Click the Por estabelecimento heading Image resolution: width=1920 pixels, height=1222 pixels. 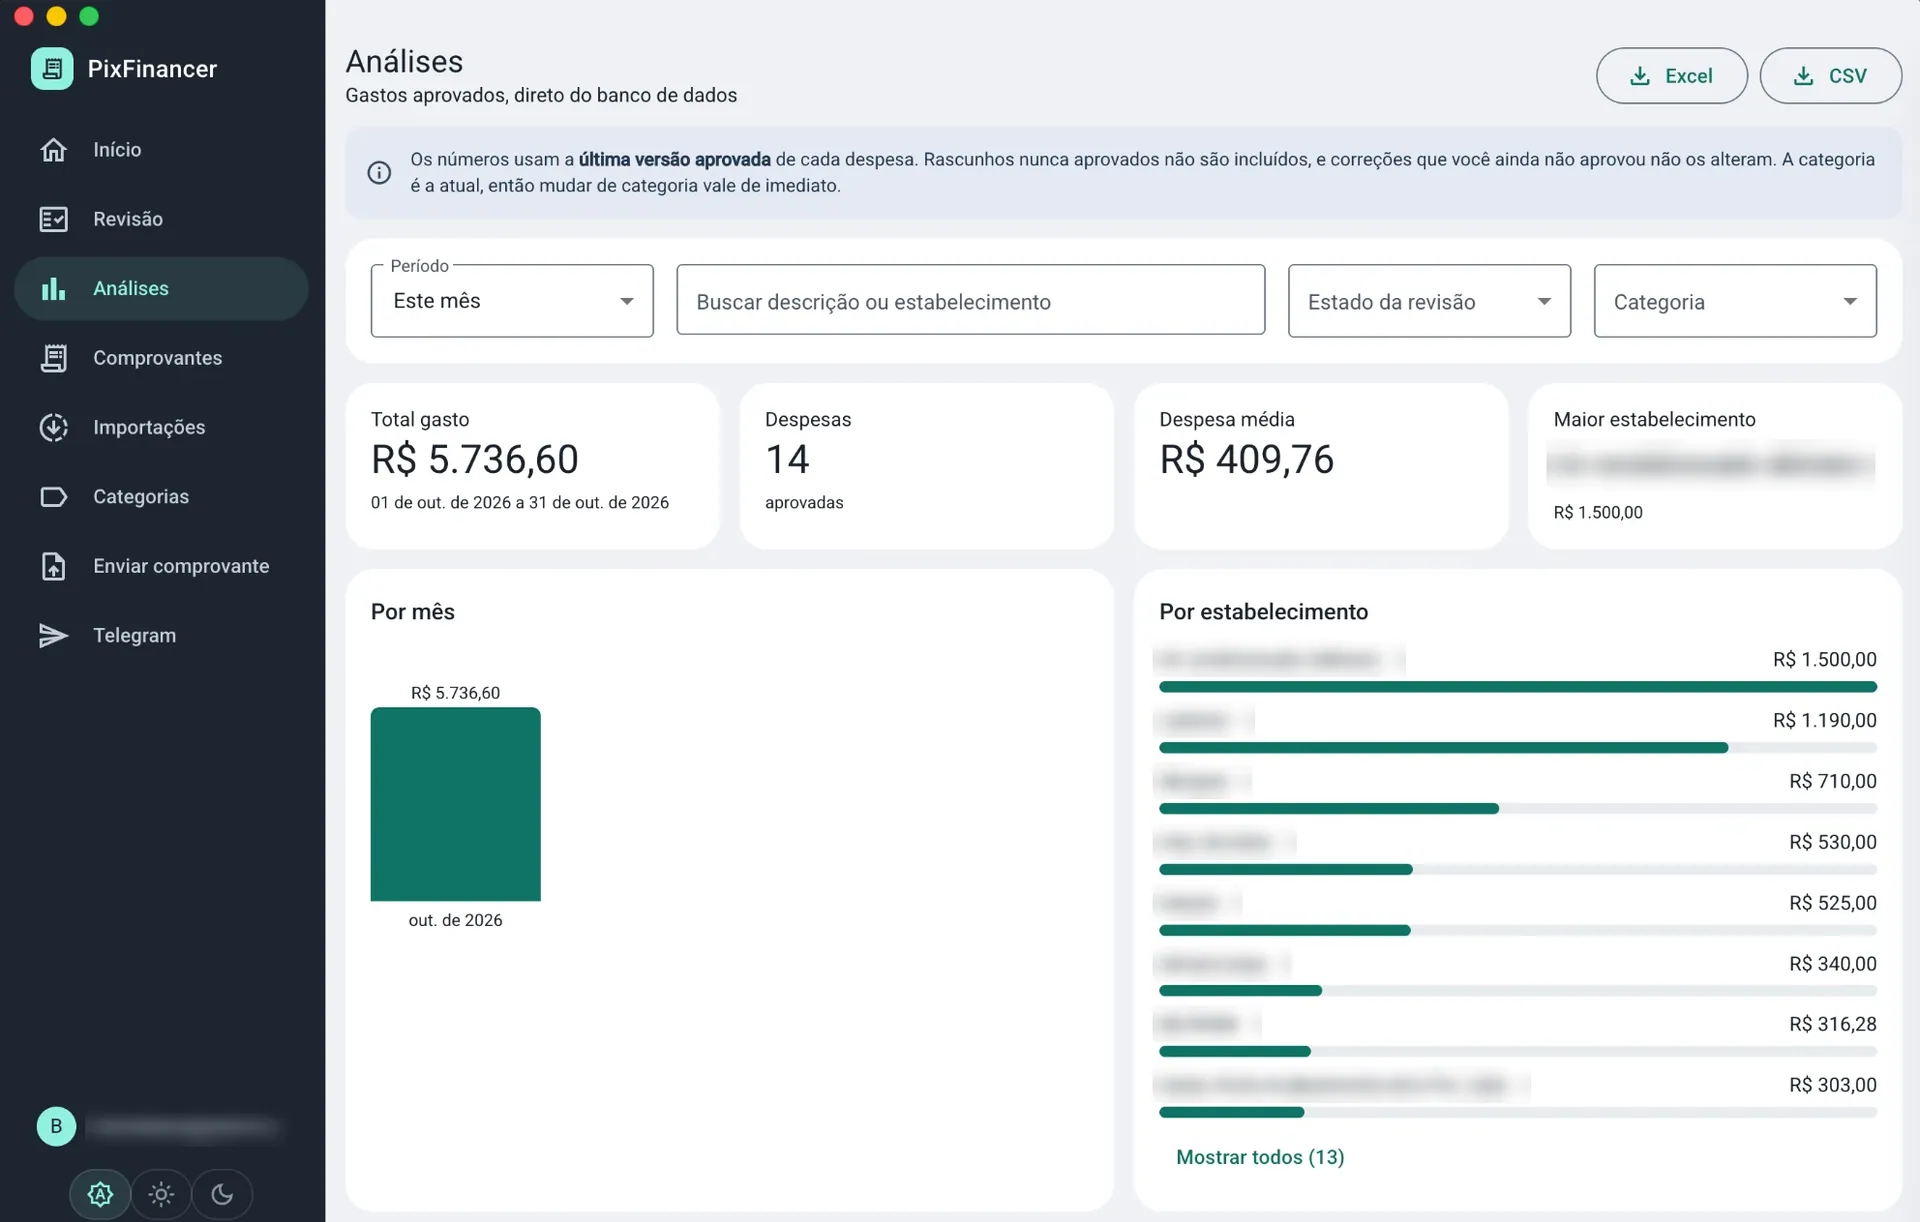click(1263, 612)
